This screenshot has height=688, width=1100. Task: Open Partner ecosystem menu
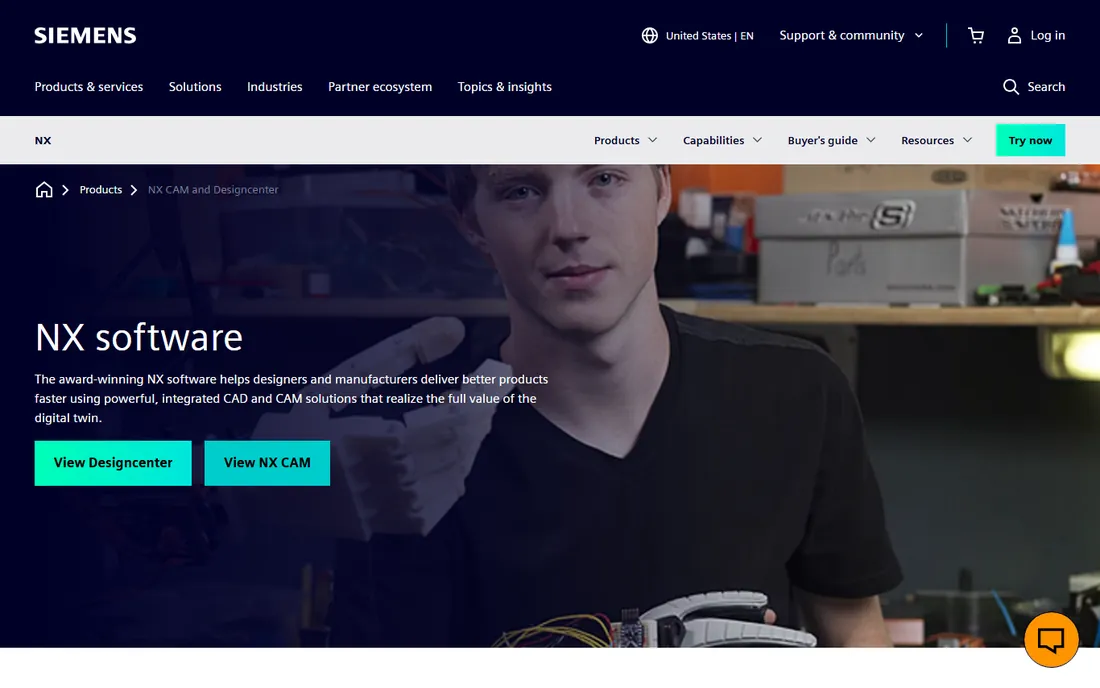[x=380, y=87]
